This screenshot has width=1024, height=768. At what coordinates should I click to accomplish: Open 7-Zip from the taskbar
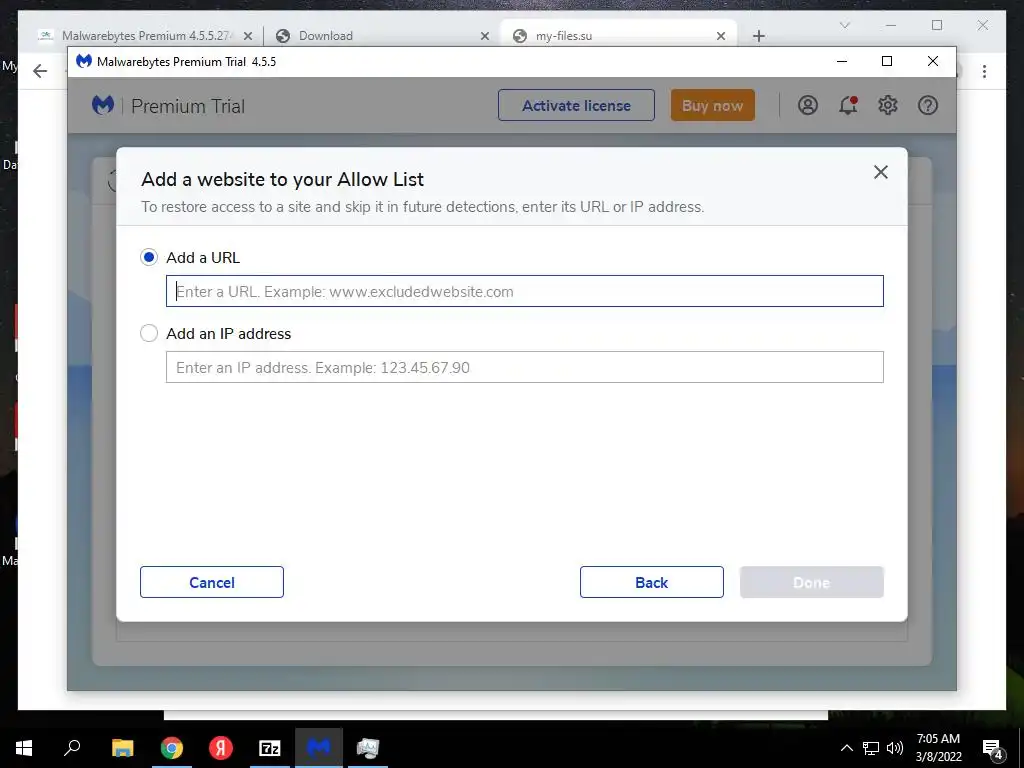[x=270, y=748]
